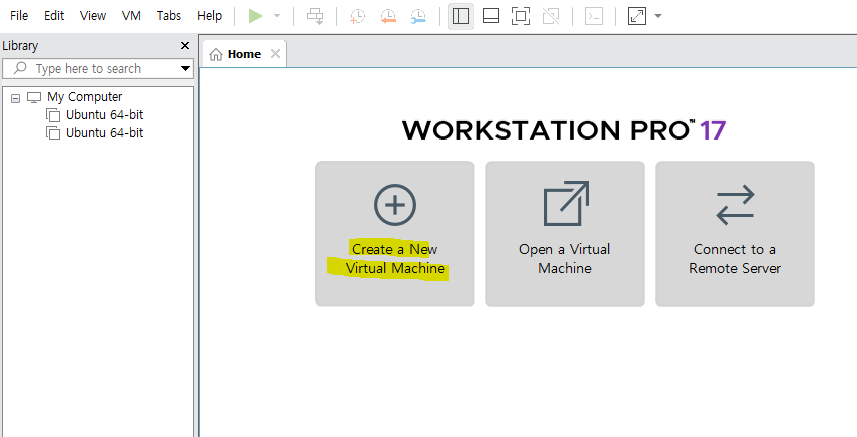This screenshot has width=857, height=437.
Task: Select the second Ubuntu 64-bit VM
Action: [x=104, y=133]
